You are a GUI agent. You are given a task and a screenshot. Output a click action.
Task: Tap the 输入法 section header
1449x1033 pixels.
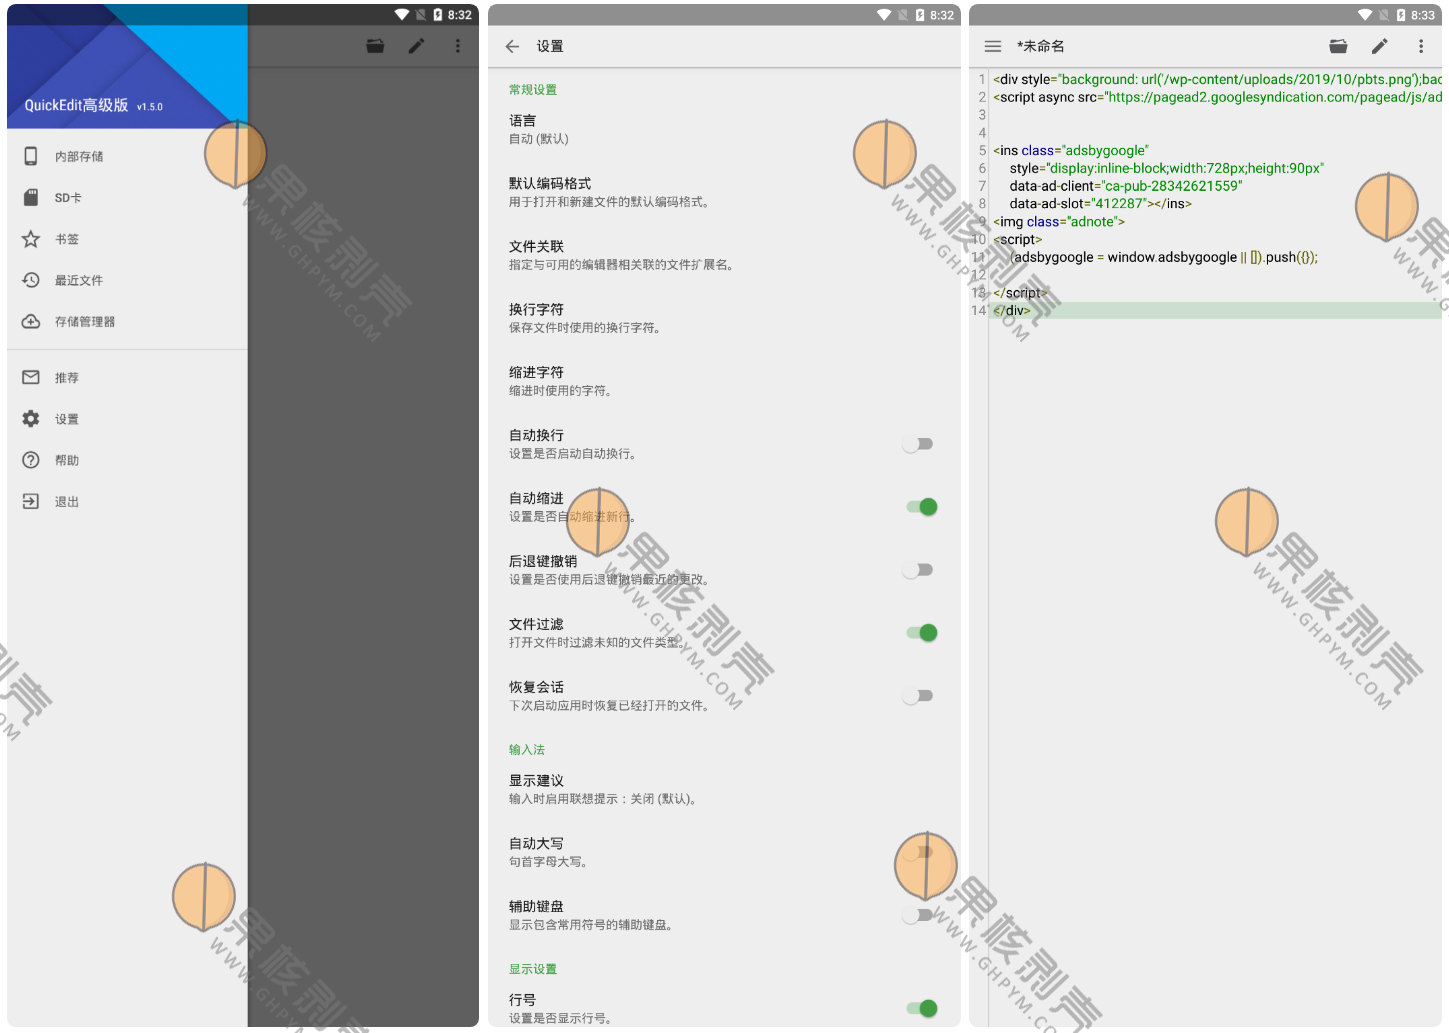click(x=527, y=749)
